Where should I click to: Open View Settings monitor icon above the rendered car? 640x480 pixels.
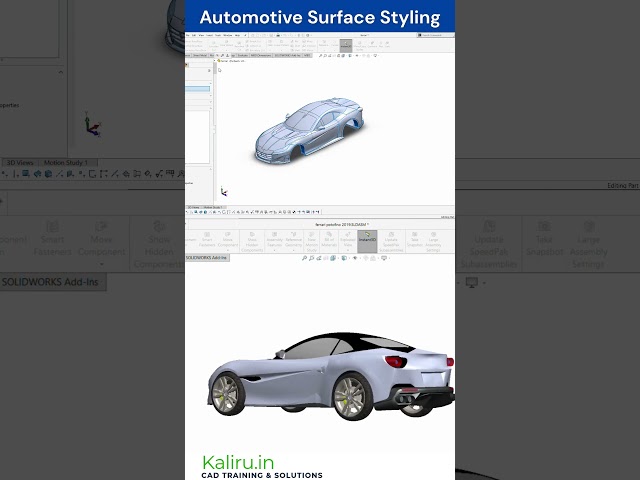point(384,258)
